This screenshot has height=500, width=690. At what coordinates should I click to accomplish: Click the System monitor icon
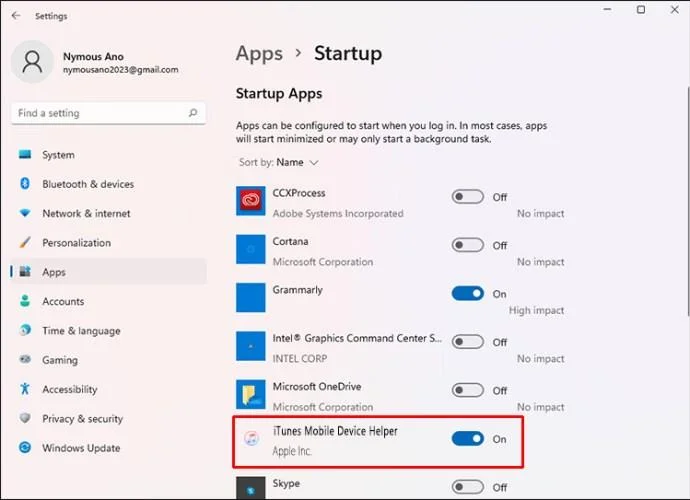click(25, 154)
